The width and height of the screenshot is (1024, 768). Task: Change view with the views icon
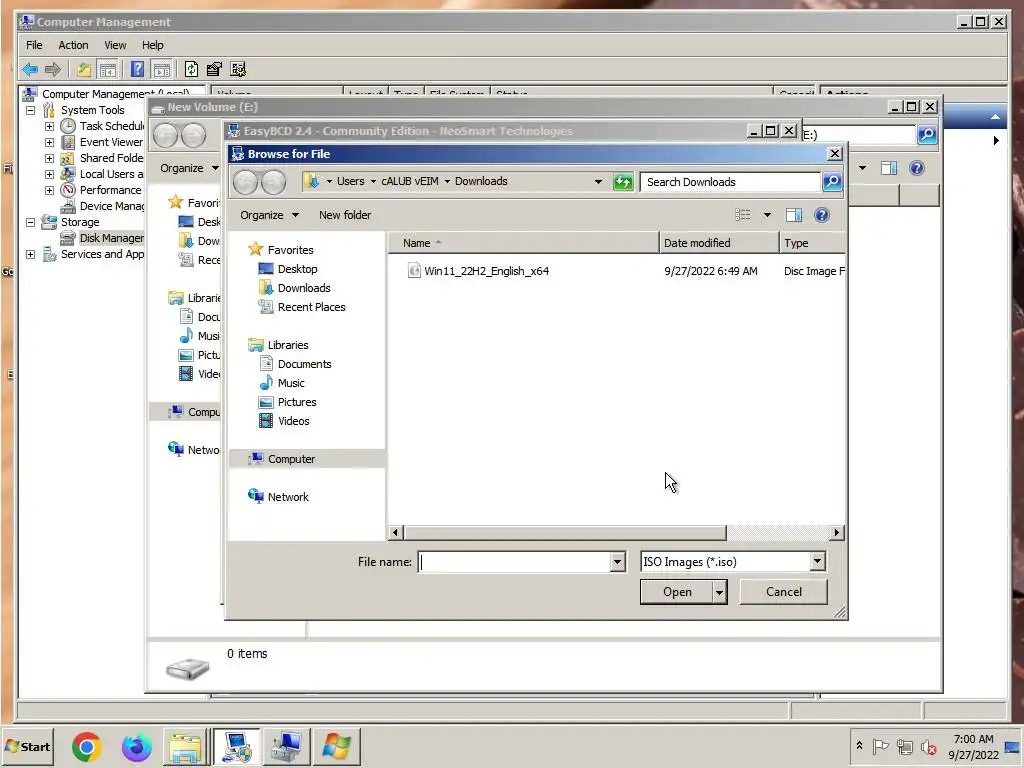pos(743,215)
